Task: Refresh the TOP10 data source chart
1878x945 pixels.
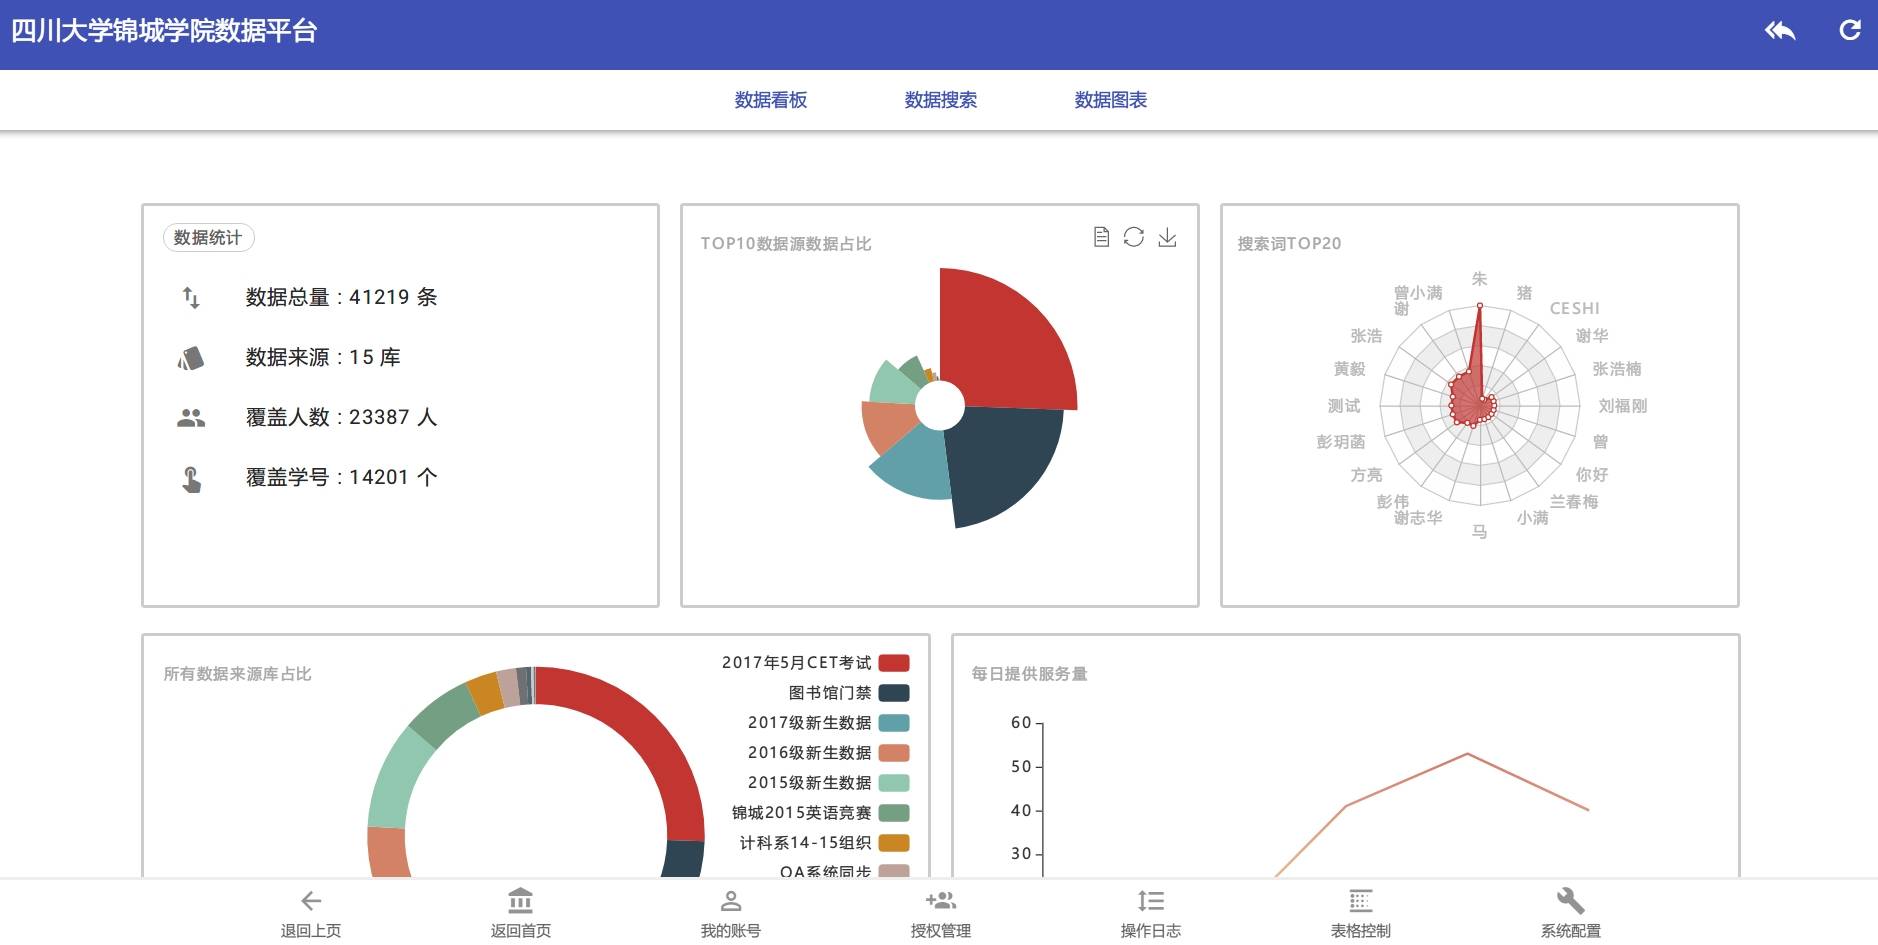Action: (1133, 237)
